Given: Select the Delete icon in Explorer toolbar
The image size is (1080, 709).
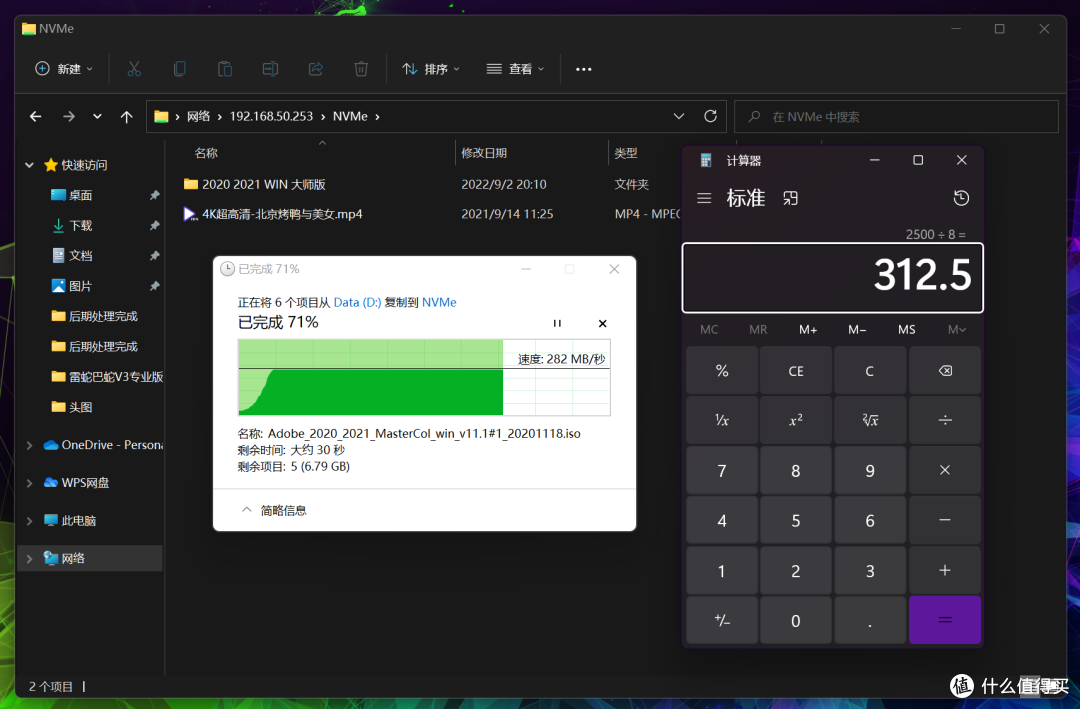Looking at the screenshot, I should pos(360,68).
